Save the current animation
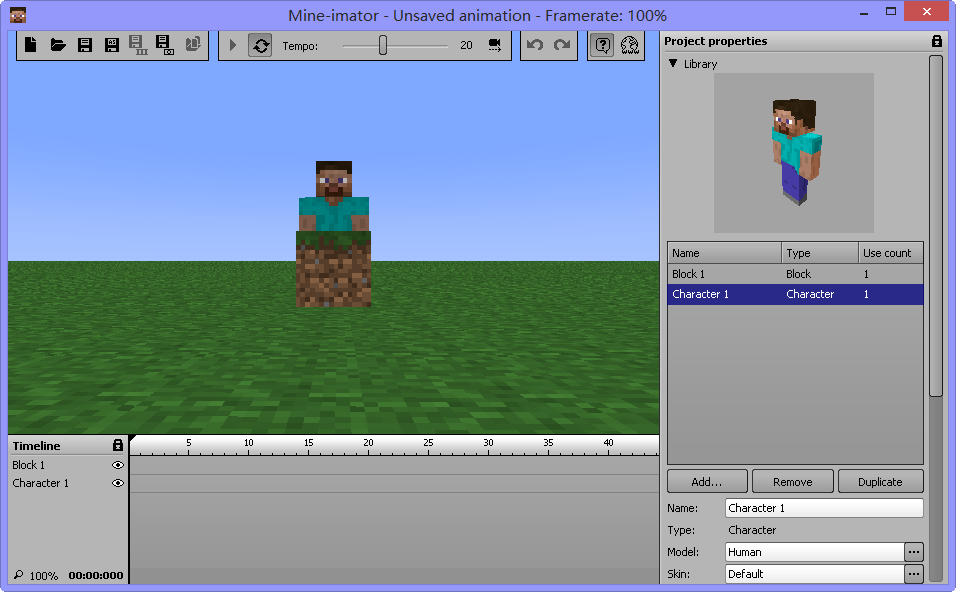 85,44
